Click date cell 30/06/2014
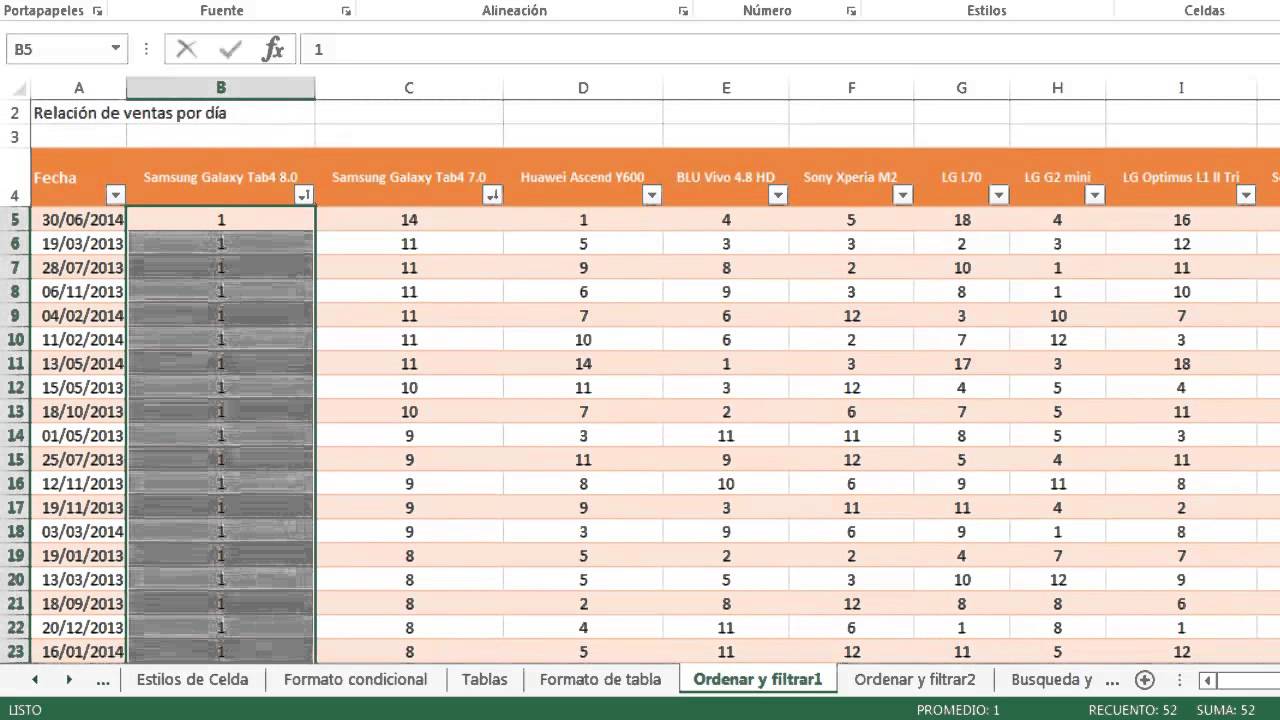Image resolution: width=1280 pixels, height=720 pixels. click(x=79, y=219)
